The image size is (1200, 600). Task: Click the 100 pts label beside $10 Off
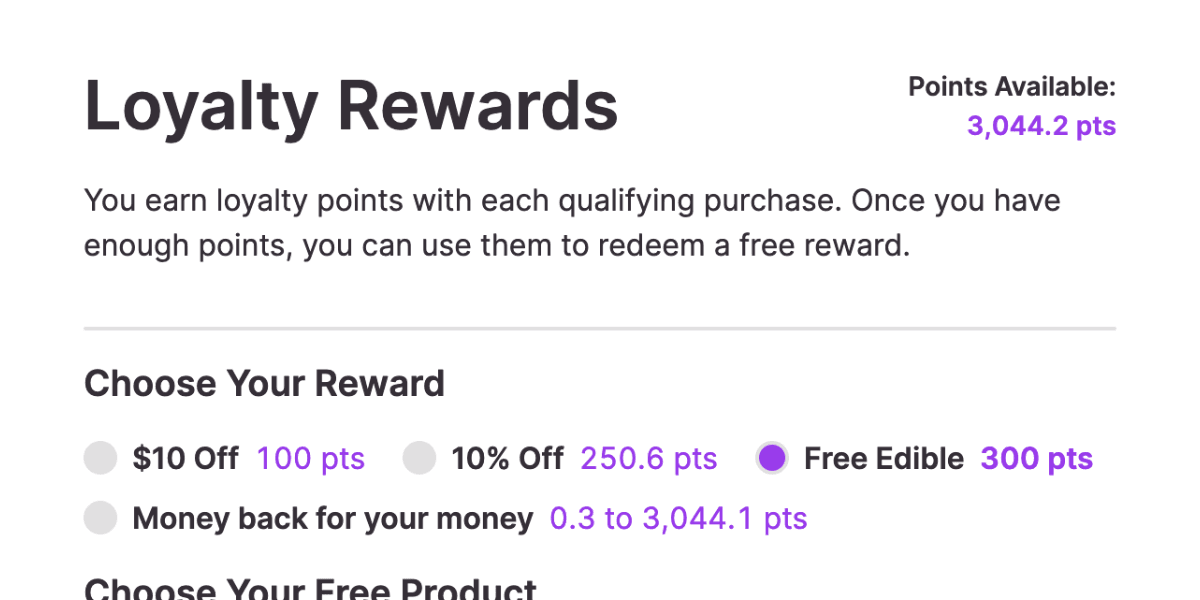(310, 458)
